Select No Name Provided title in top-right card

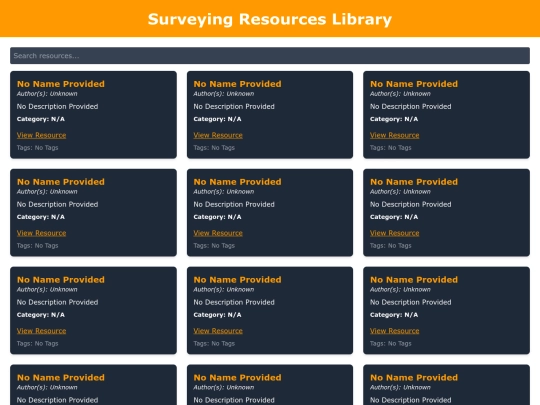point(414,84)
